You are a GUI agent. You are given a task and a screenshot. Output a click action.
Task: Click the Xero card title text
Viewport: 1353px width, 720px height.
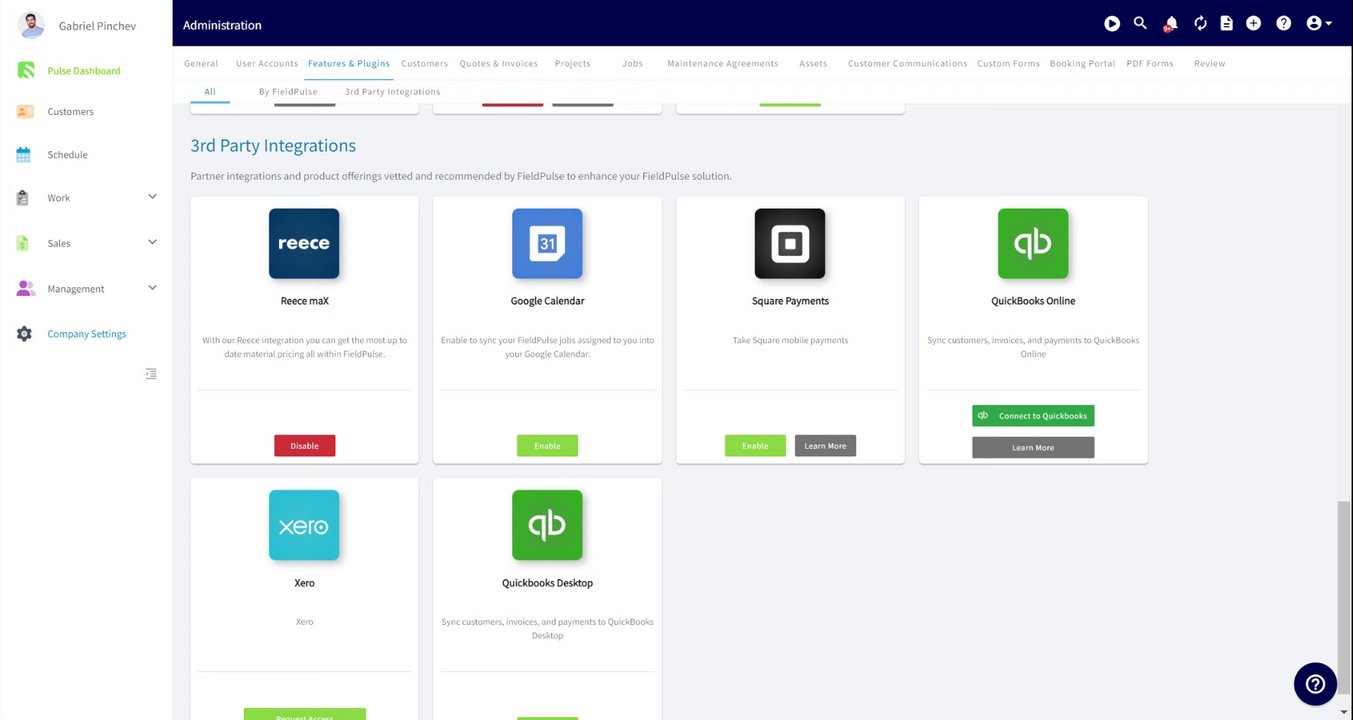coord(304,582)
